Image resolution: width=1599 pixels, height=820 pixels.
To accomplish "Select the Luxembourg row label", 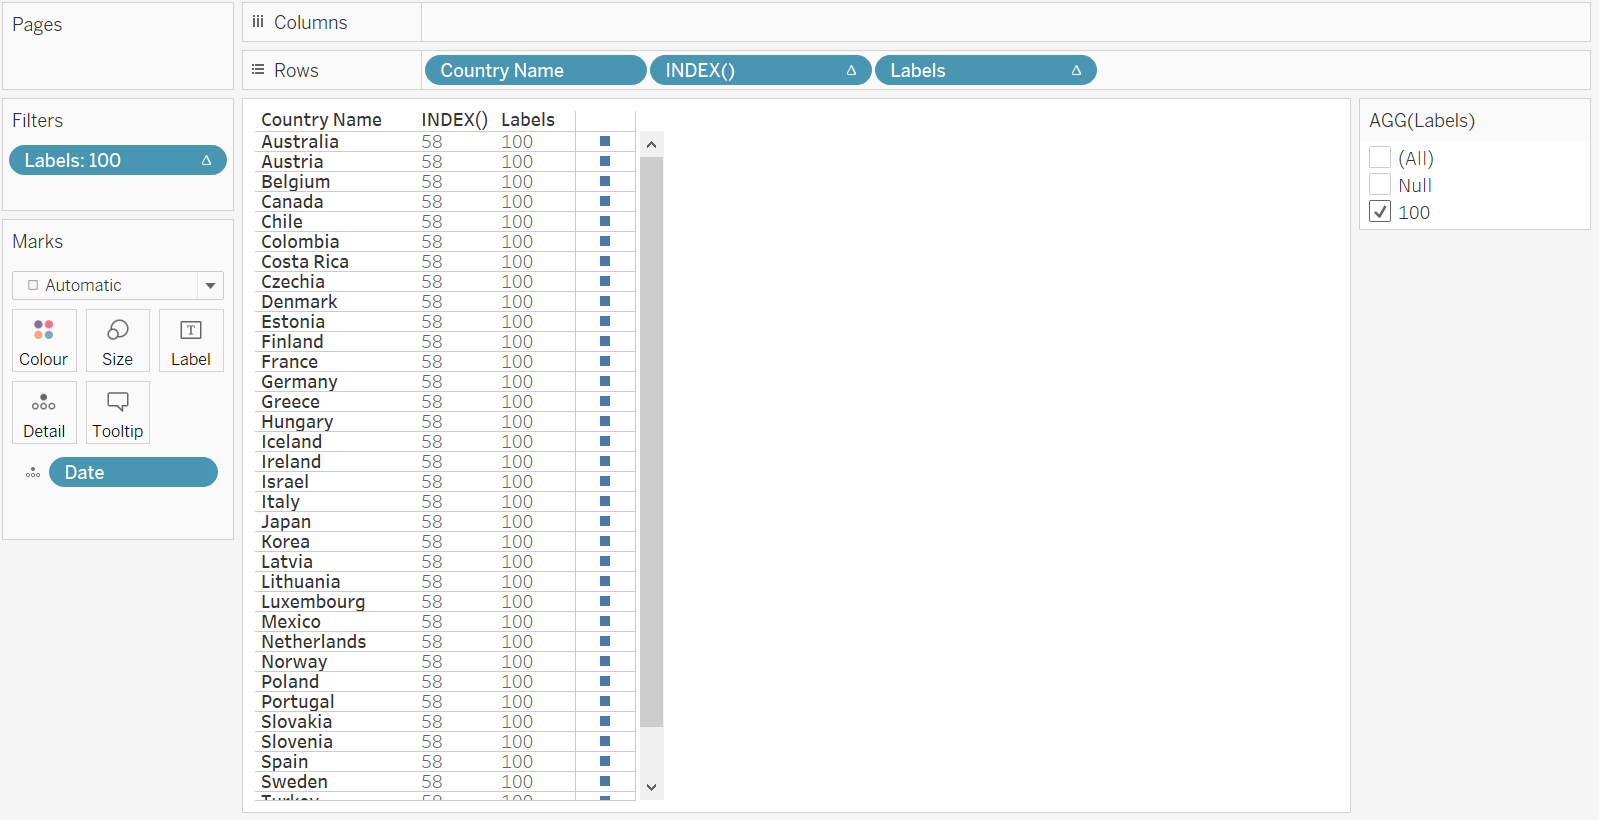I will [x=313, y=601].
